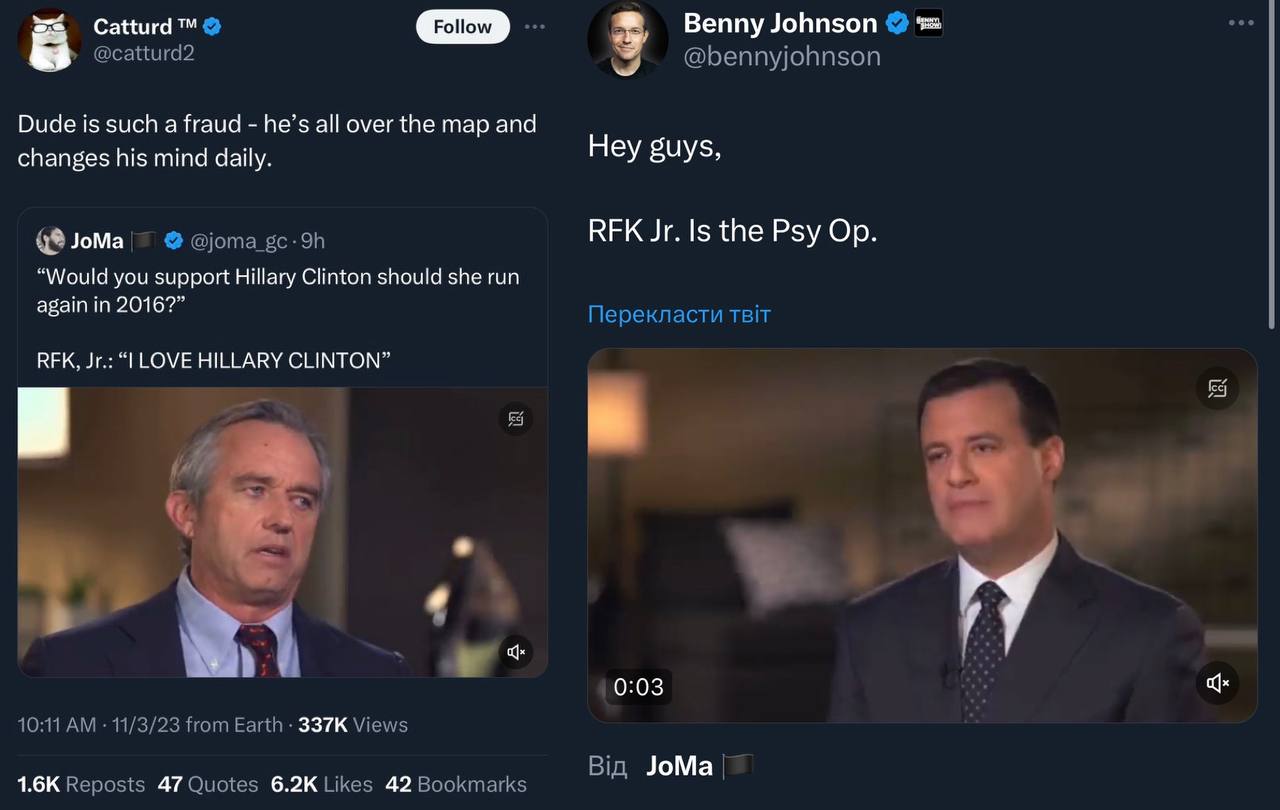1280x810 pixels.
Task: Open more options on Benny Johnson's tweet
Action: (1240, 23)
